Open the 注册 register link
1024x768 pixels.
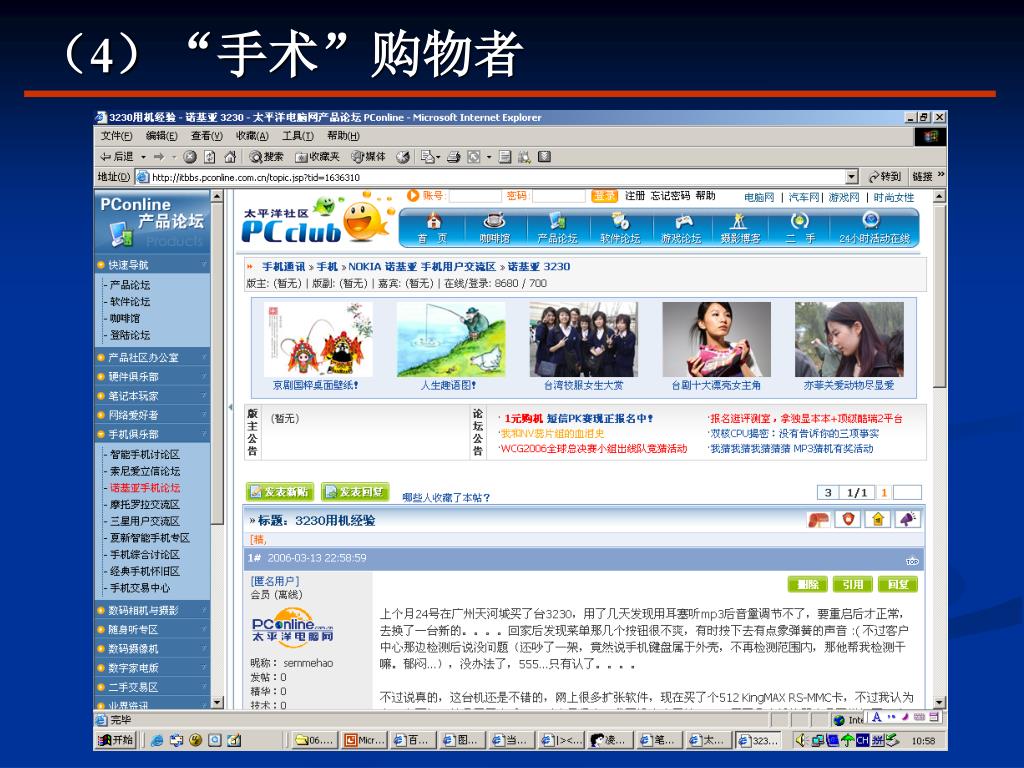(x=635, y=195)
